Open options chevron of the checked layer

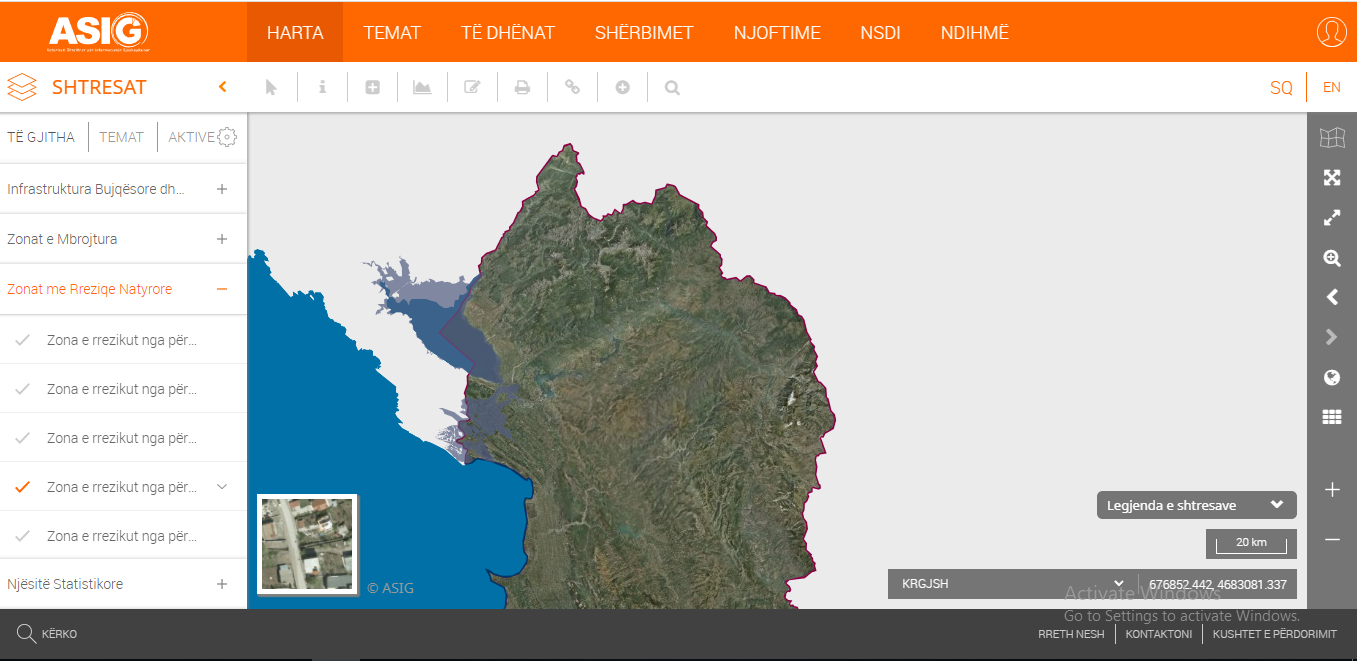tap(222, 487)
